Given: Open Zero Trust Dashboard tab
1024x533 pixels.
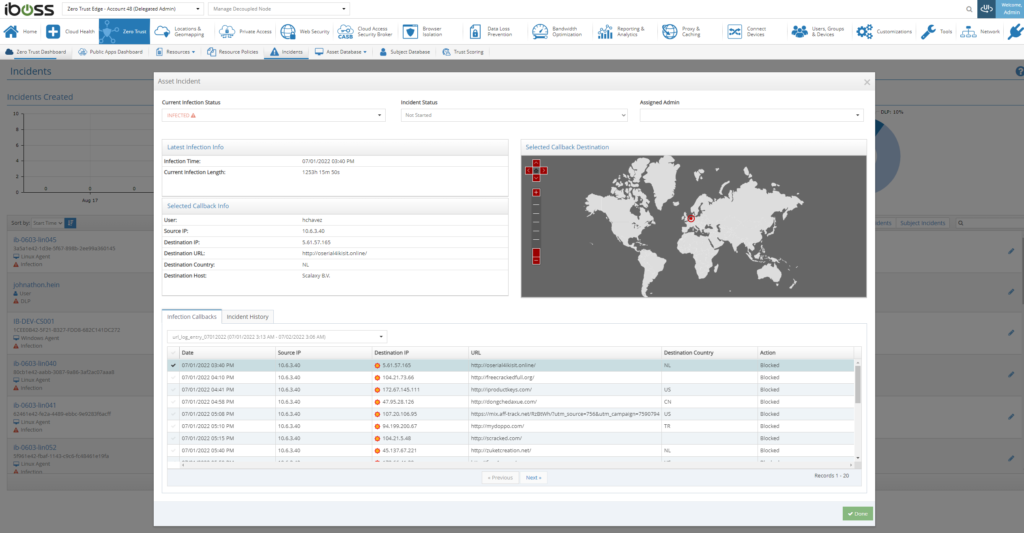Looking at the screenshot, I should coord(35,52).
